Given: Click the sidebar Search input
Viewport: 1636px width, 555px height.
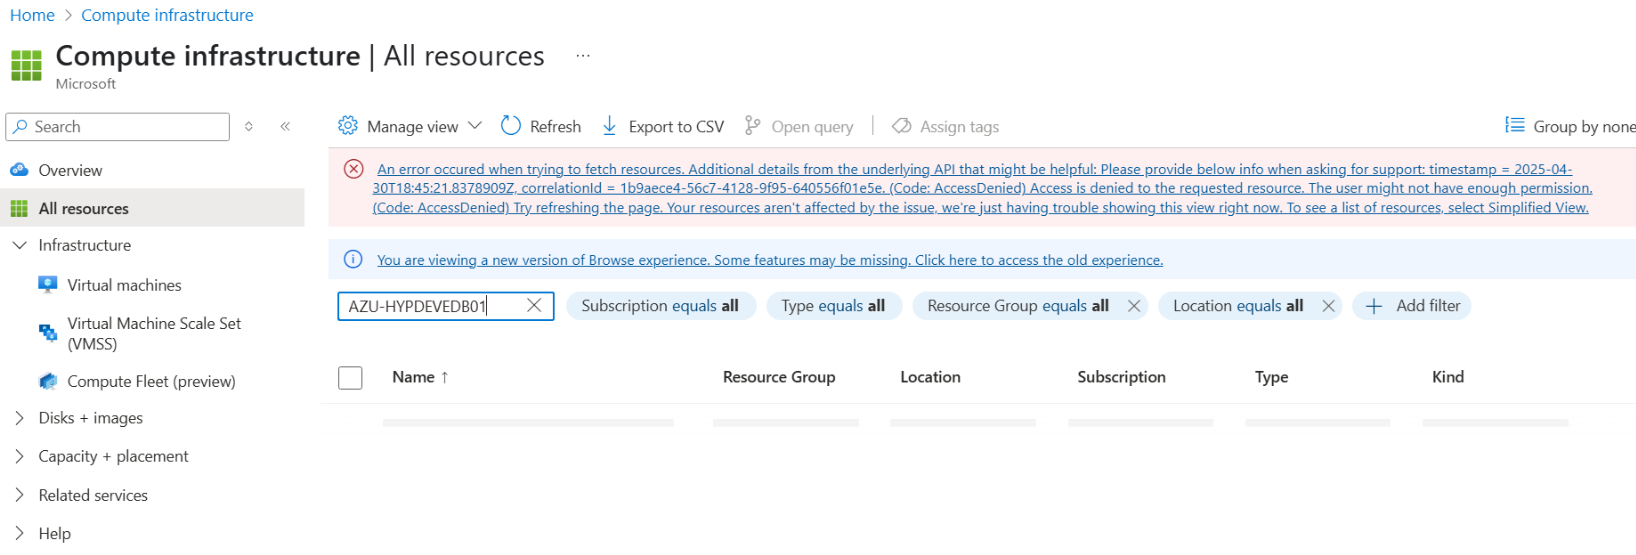Looking at the screenshot, I should point(118,126).
